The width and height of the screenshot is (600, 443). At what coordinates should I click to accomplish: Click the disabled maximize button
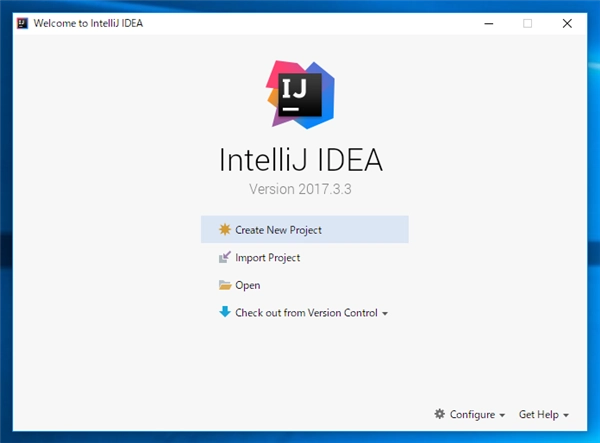[x=527, y=24]
